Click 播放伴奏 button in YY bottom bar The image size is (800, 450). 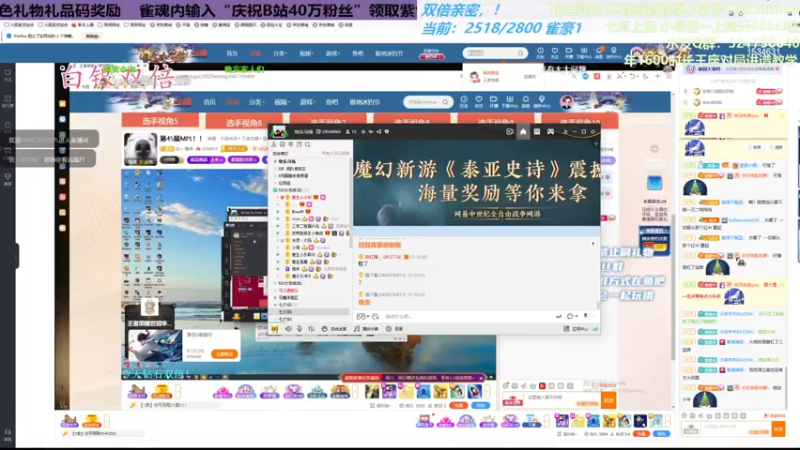tap(366, 329)
